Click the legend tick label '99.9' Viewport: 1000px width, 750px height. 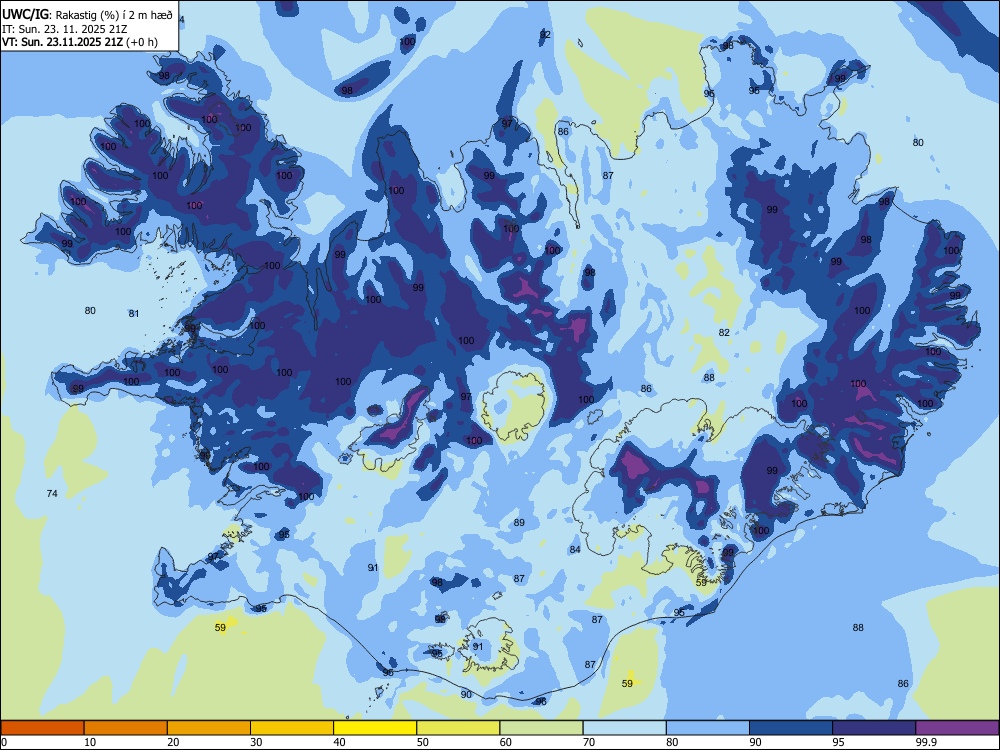925,742
